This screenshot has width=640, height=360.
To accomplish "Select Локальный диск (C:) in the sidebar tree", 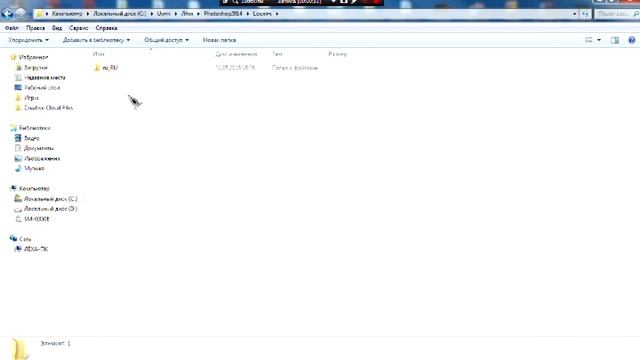I will (x=50, y=199).
